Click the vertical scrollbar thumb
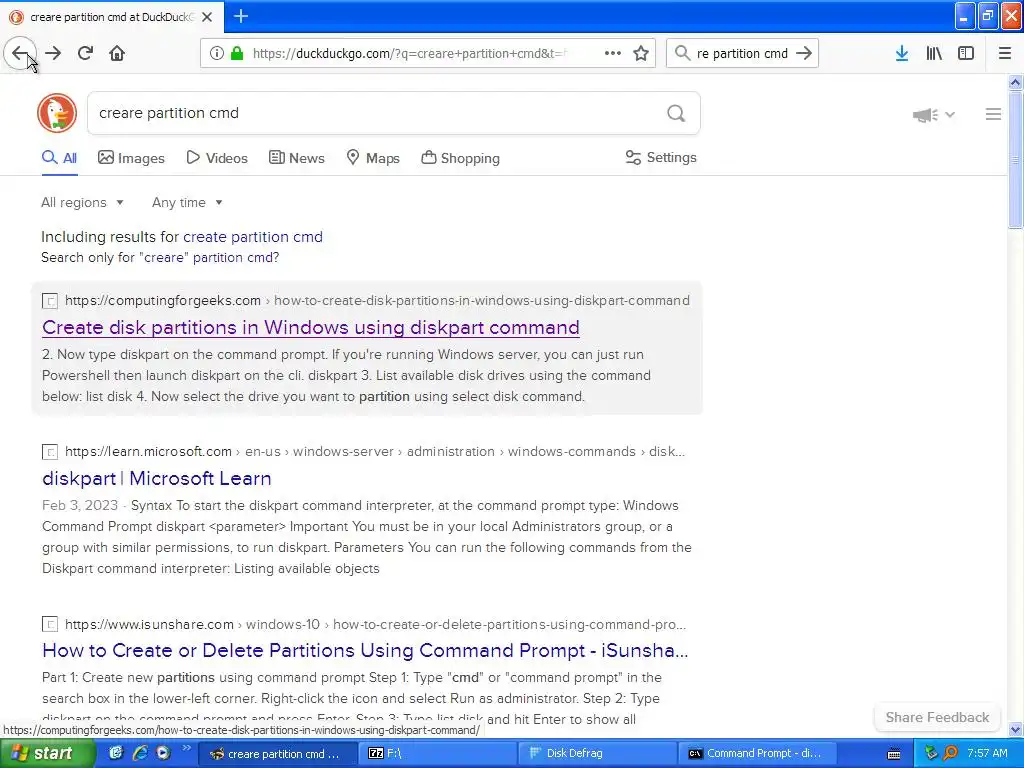The height and width of the screenshot is (768, 1024). [x=1015, y=160]
